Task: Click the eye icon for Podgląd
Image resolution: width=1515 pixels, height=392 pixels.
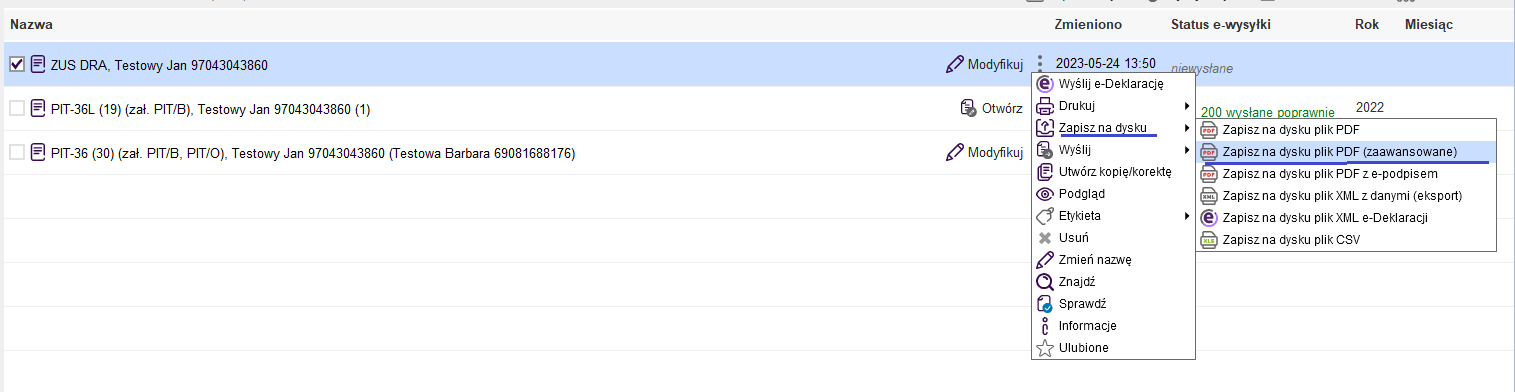Action: coord(1044,194)
